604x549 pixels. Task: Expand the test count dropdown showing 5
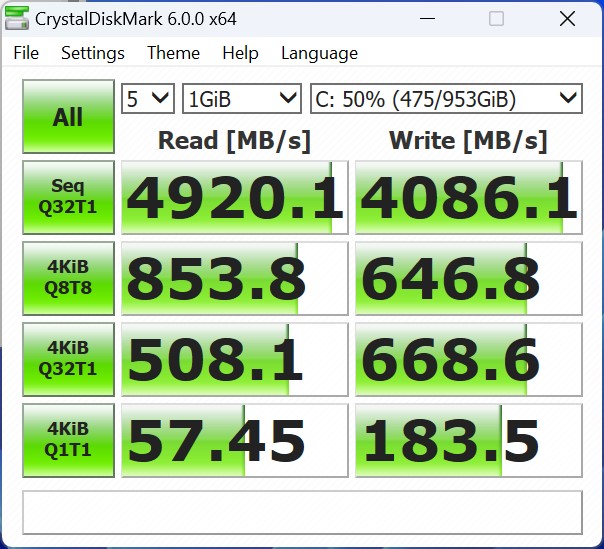(148, 99)
